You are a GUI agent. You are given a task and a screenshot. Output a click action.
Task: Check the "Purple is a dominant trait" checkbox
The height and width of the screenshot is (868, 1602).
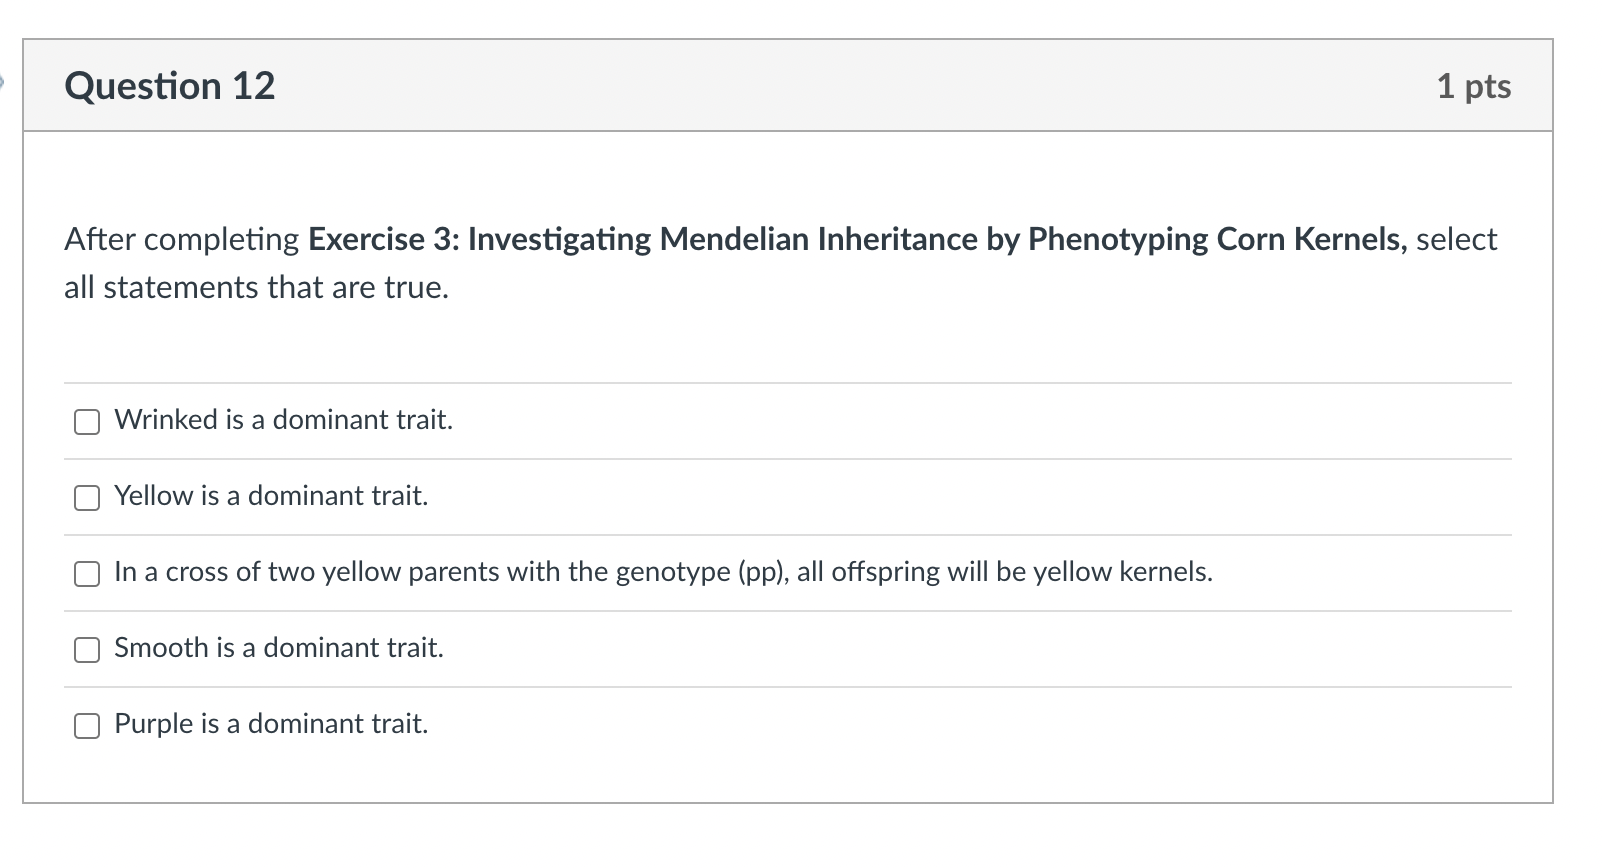click(x=87, y=725)
